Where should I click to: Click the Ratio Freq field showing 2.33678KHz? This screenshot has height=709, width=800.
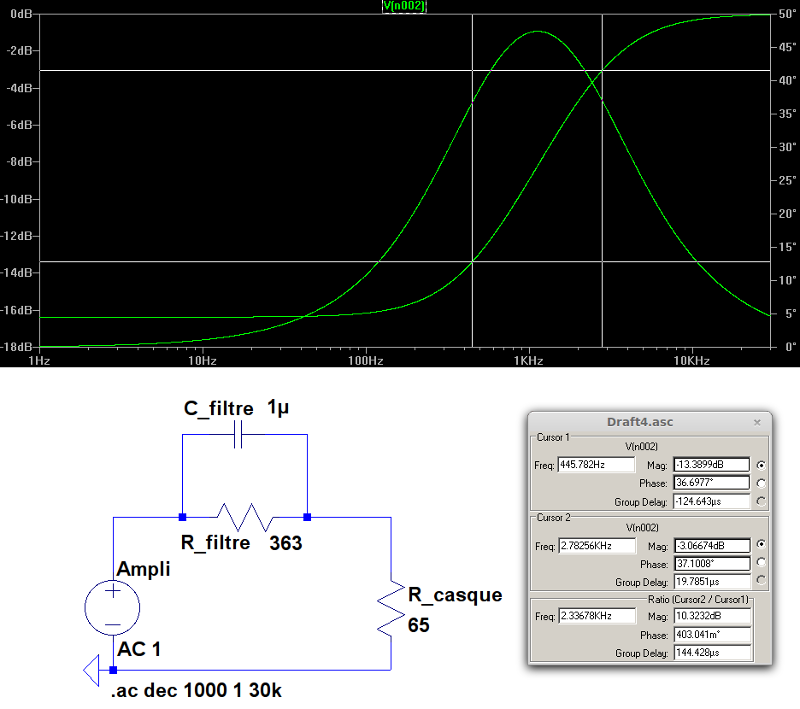pyautogui.click(x=596, y=617)
